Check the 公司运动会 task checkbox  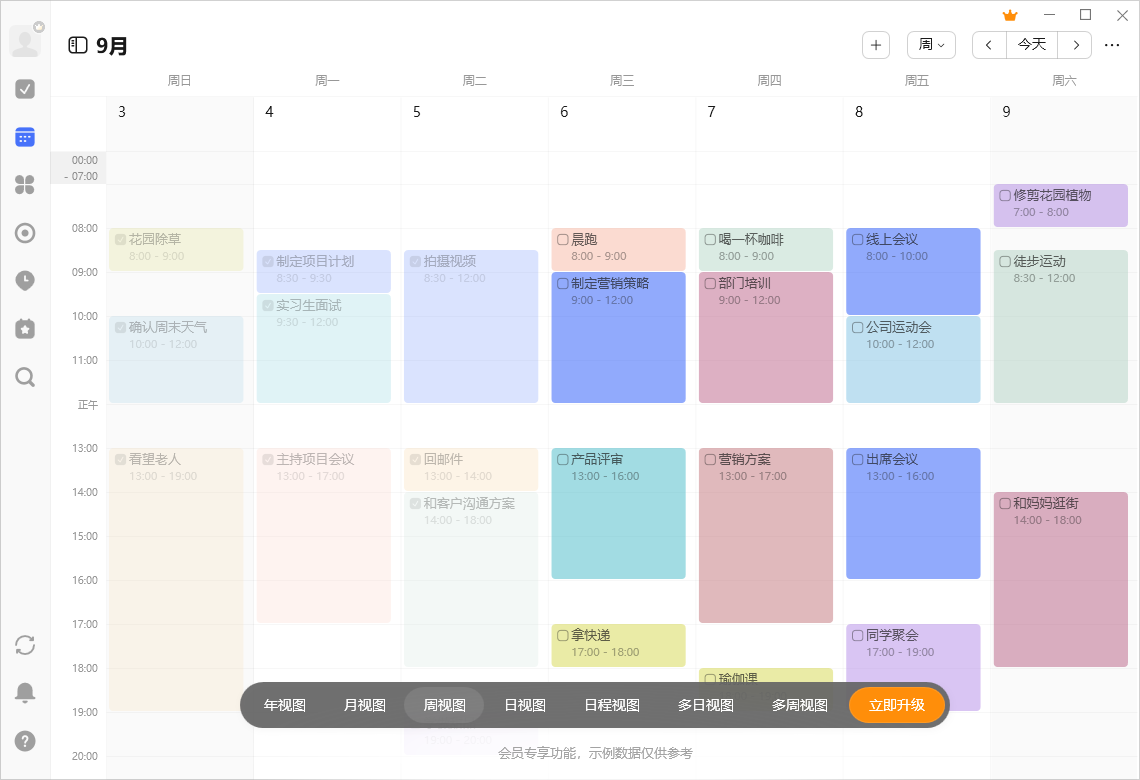click(x=858, y=328)
